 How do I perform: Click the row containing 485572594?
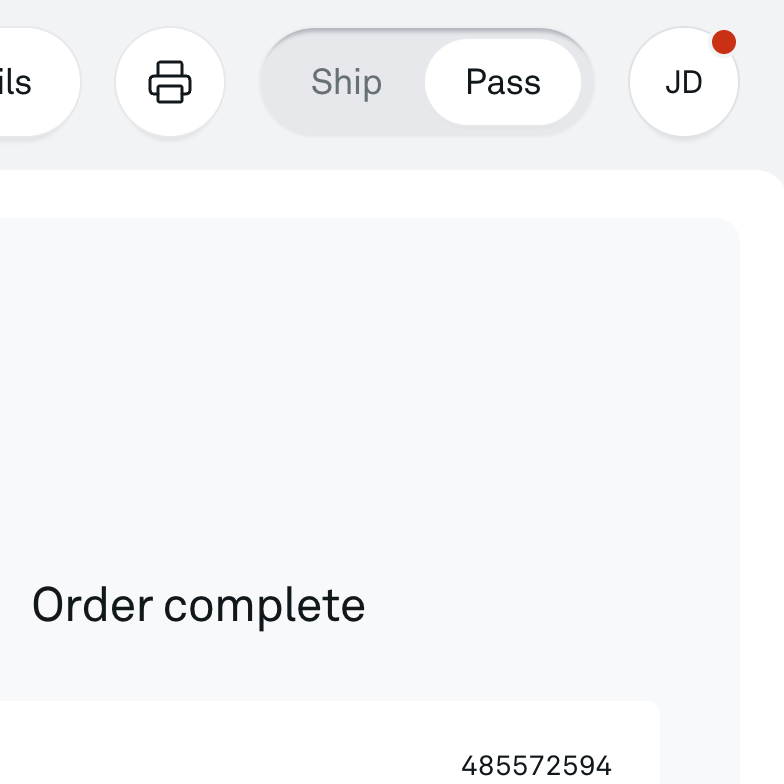(330, 742)
